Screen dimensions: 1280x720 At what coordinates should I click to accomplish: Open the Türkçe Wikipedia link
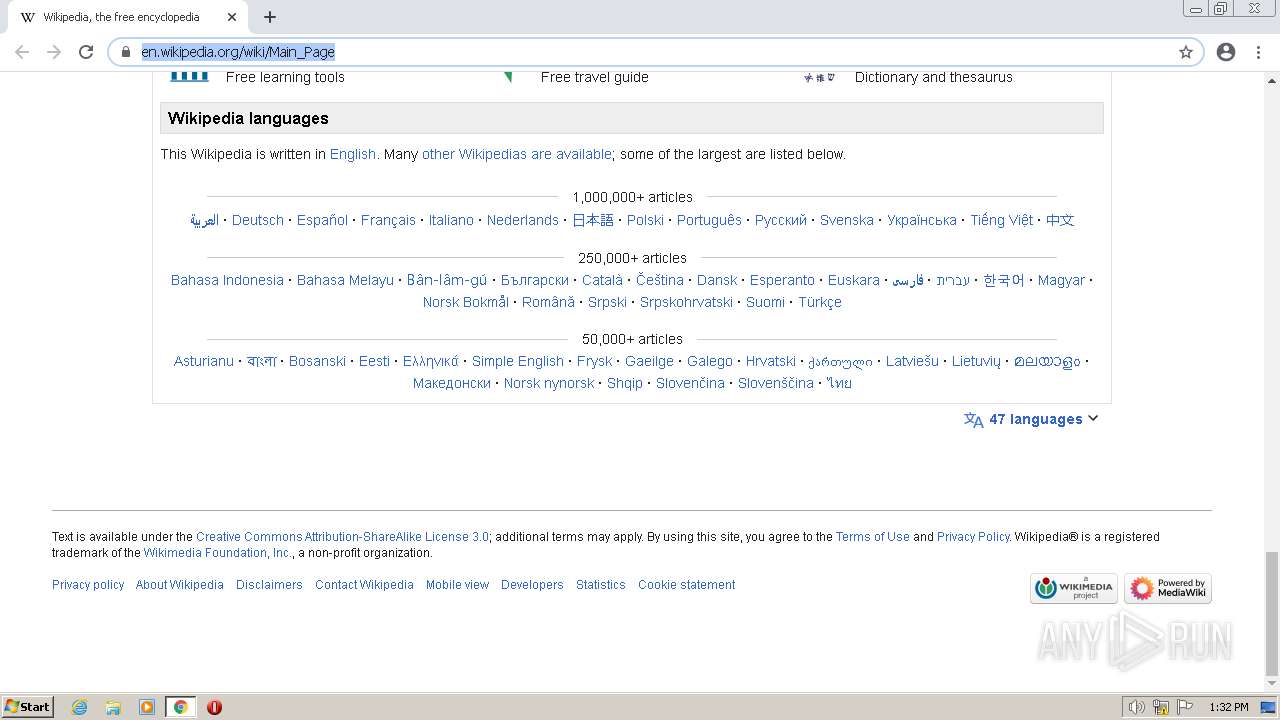pyautogui.click(x=820, y=302)
